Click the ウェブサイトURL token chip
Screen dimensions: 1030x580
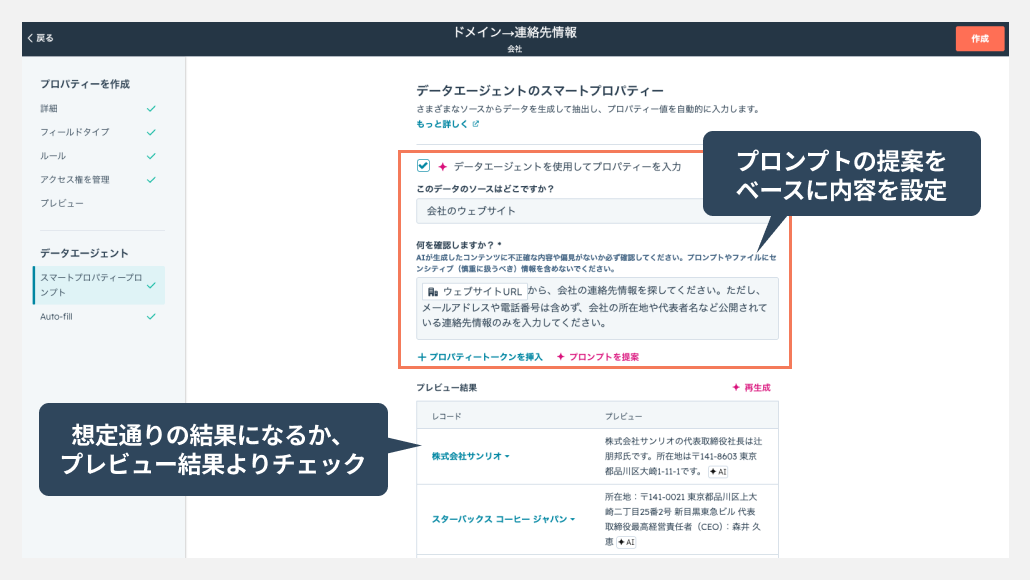[473, 291]
